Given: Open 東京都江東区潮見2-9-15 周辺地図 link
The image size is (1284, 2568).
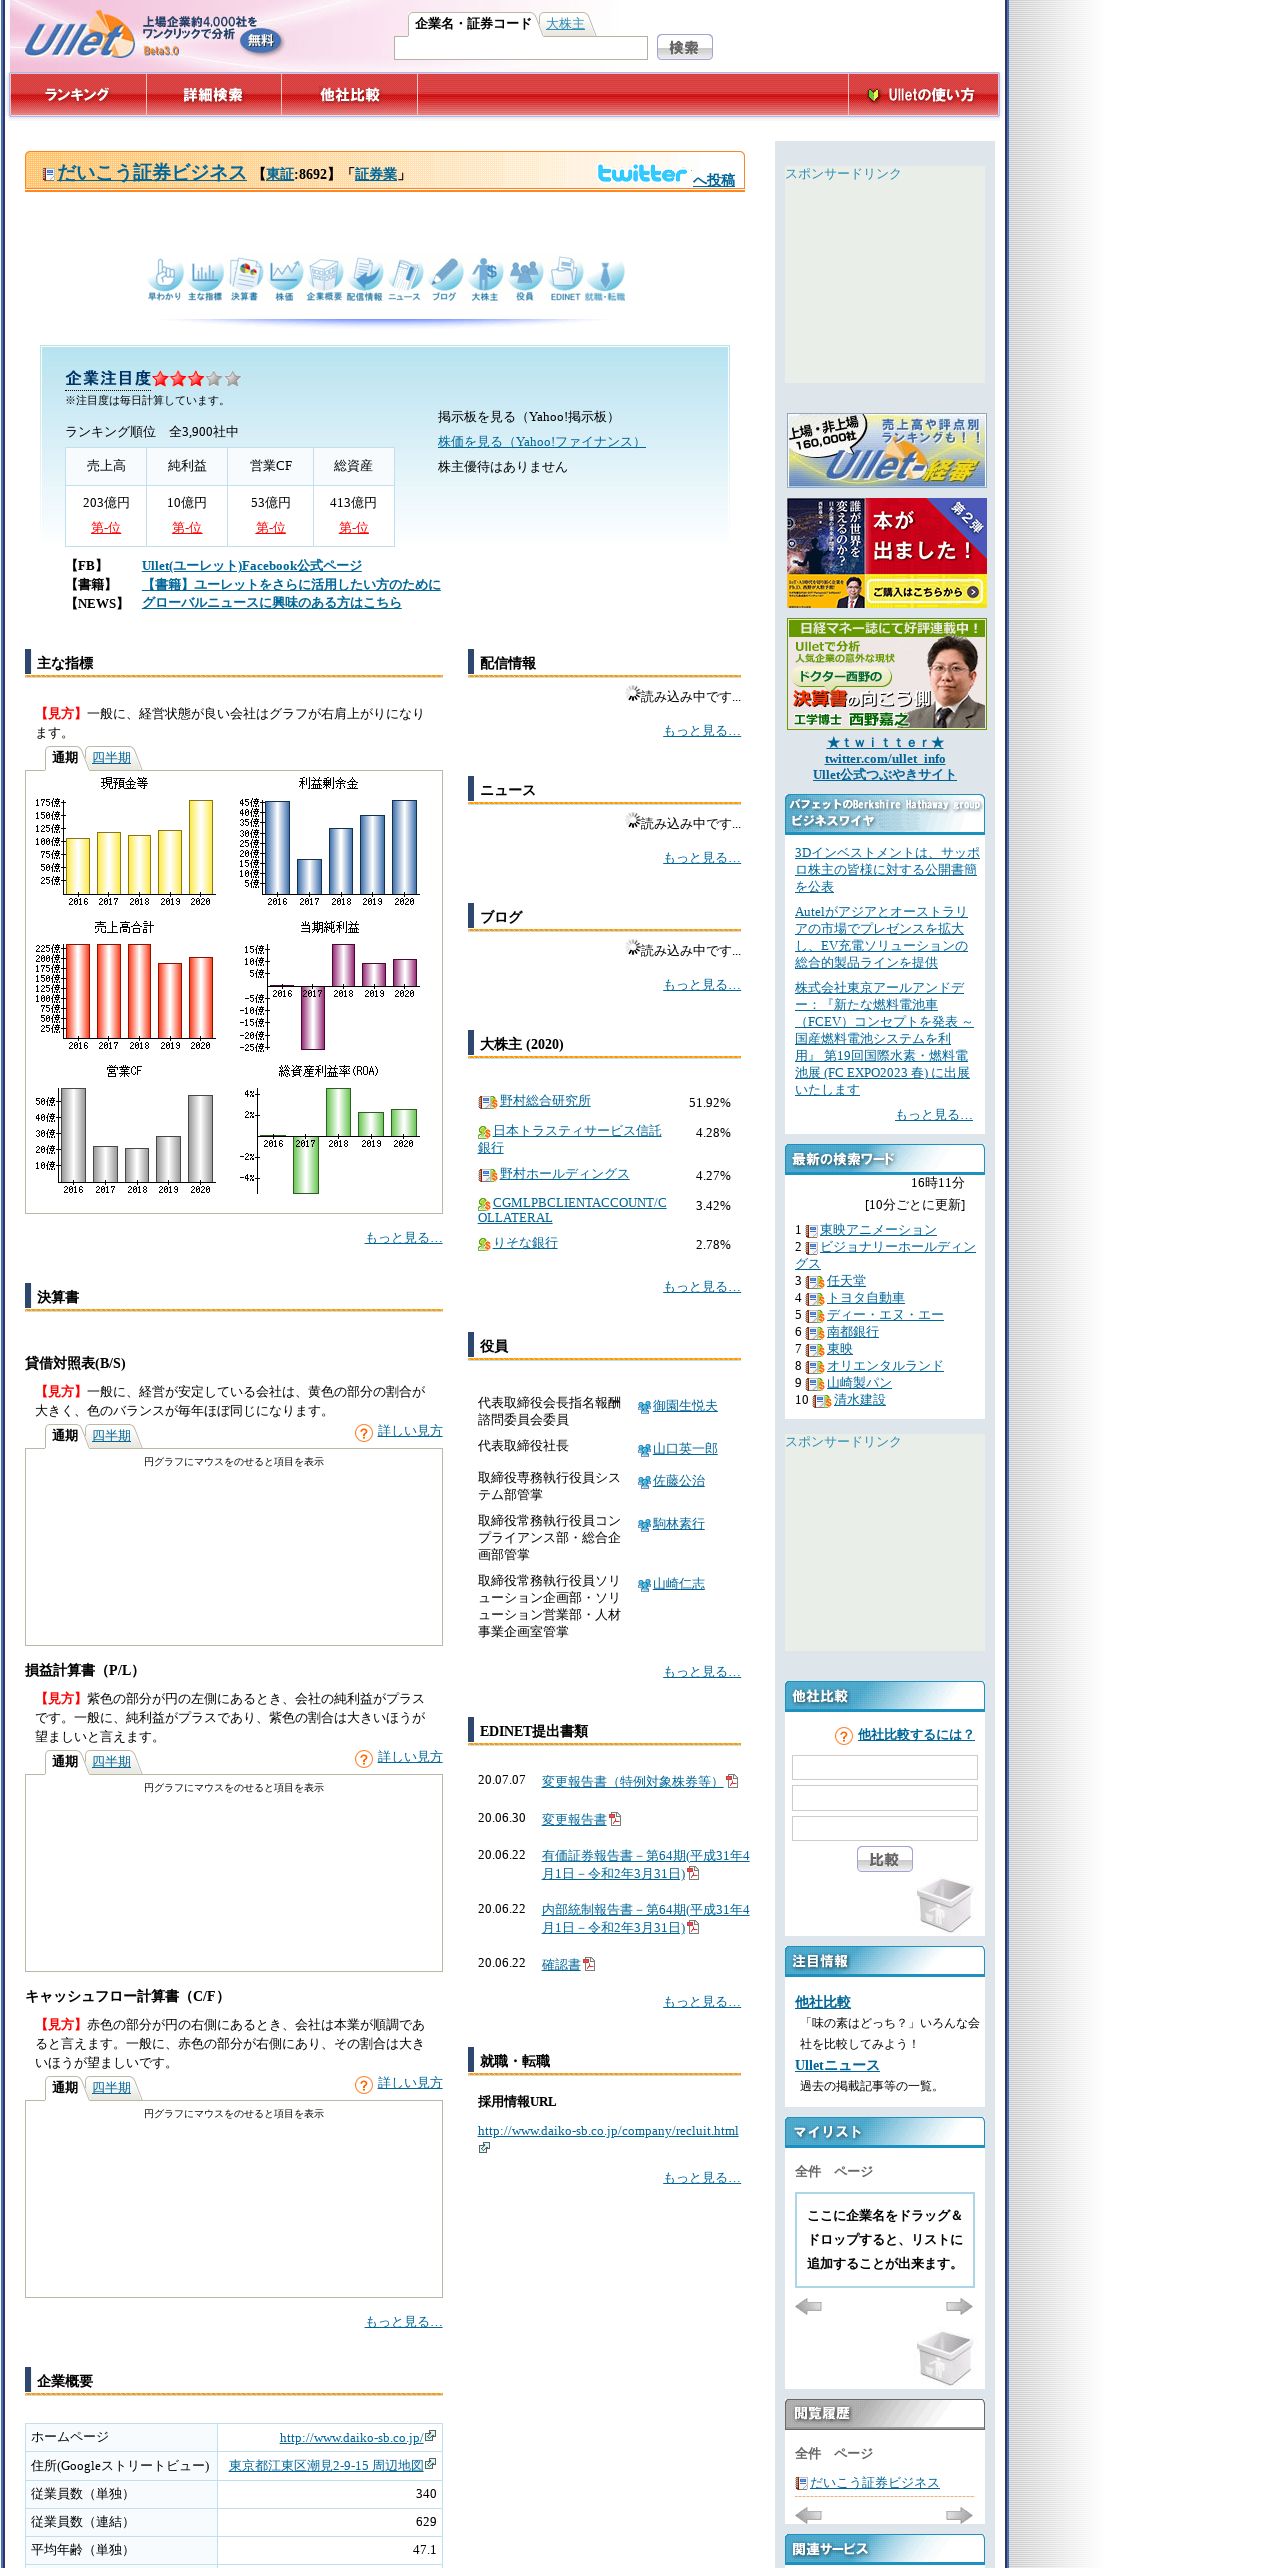Looking at the screenshot, I should (326, 2466).
